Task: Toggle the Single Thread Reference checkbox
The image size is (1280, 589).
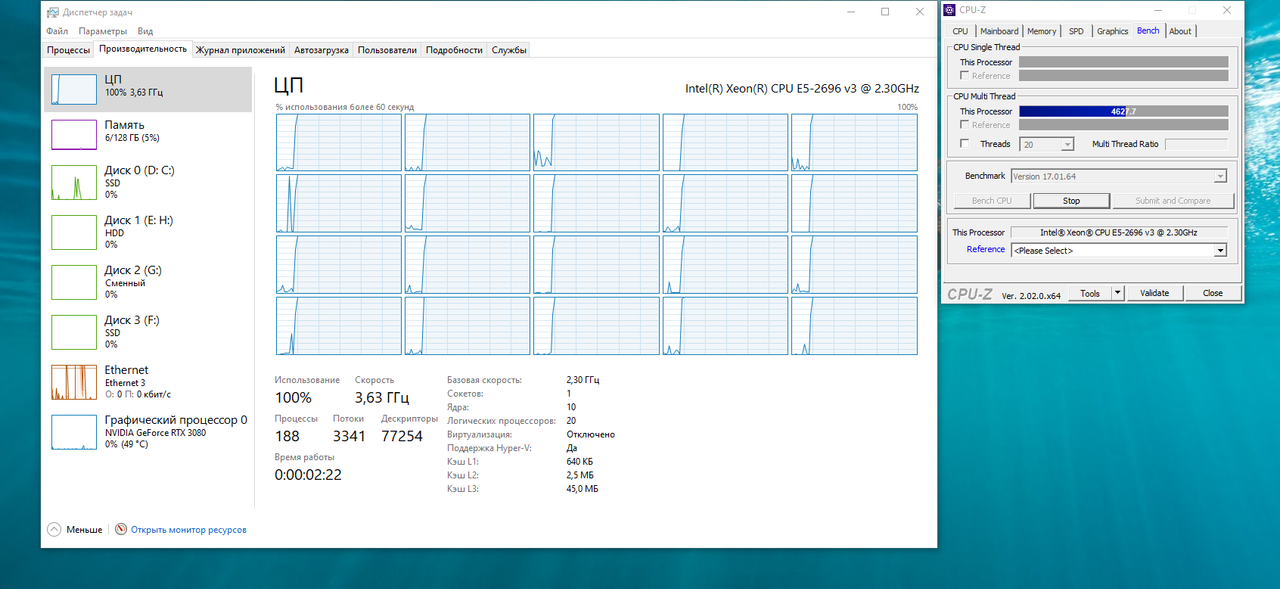Action: 964,76
